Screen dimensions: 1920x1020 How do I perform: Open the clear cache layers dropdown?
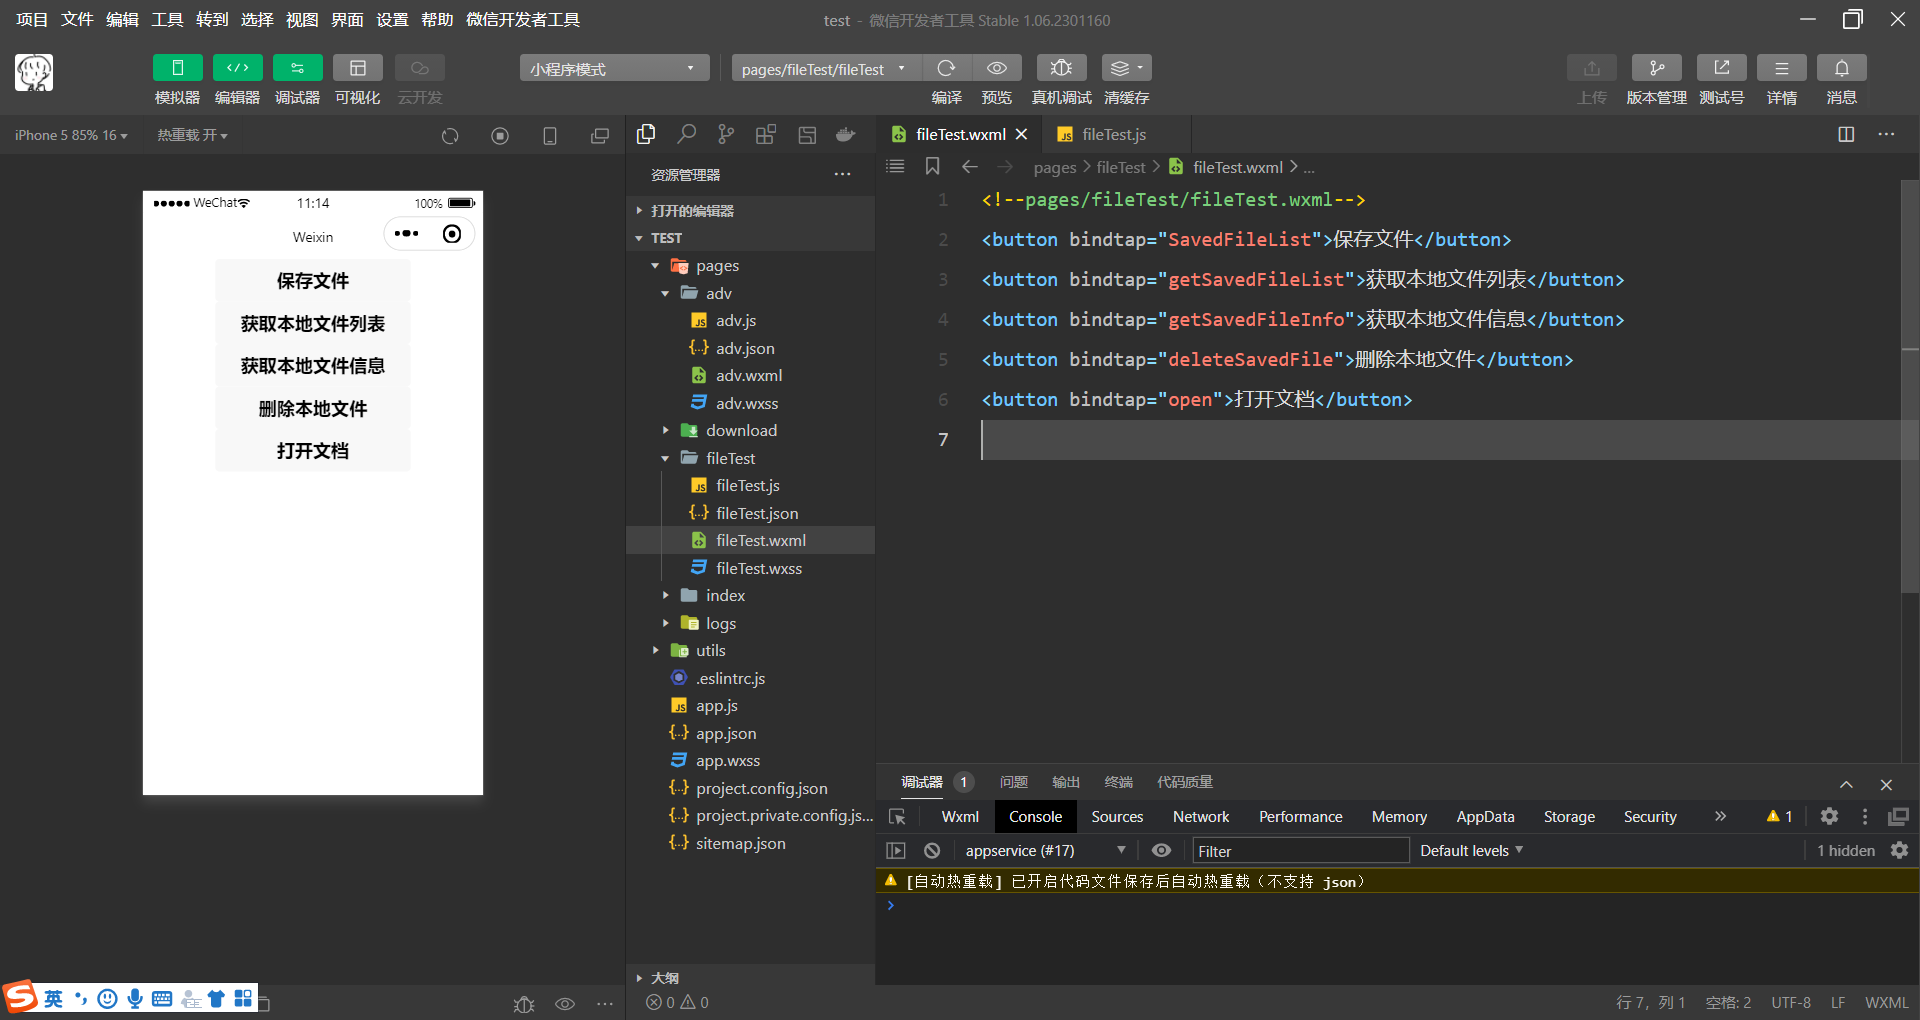(1127, 68)
